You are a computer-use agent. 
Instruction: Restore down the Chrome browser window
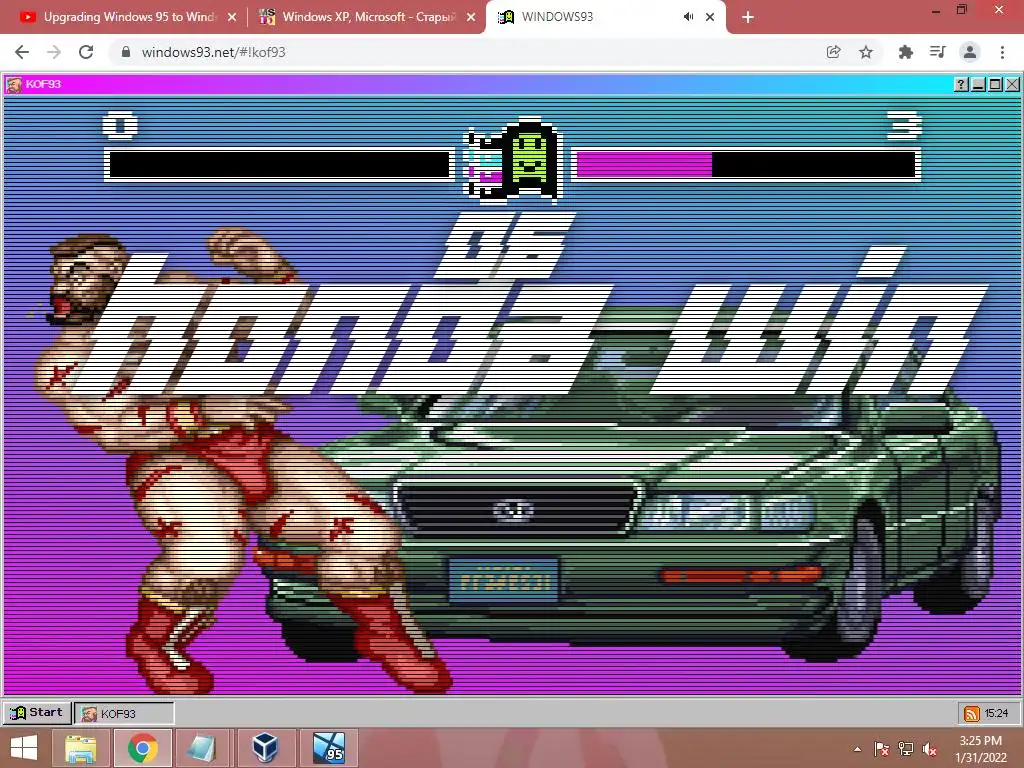pos(962,9)
